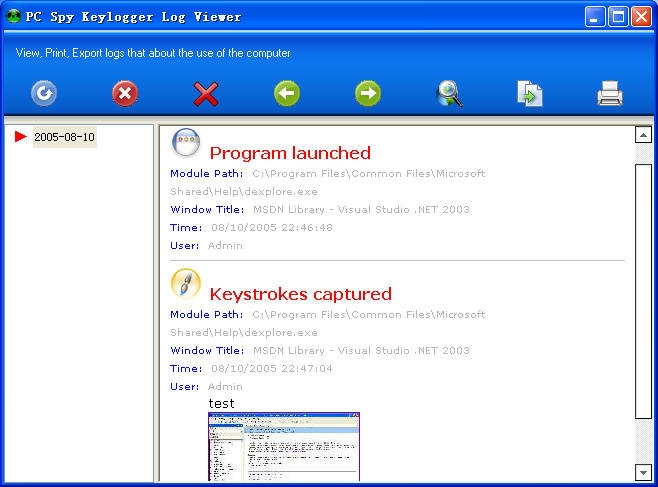
Task: Open search with magnifying glass icon
Action: pyautogui.click(x=449, y=94)
